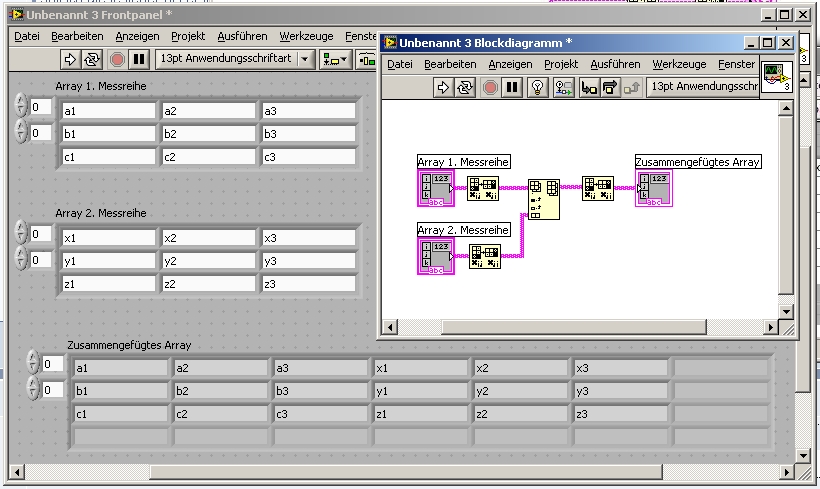820x489 pixels.
Task: Click Step Into button in Blockdiagramm
Action: 589,87
